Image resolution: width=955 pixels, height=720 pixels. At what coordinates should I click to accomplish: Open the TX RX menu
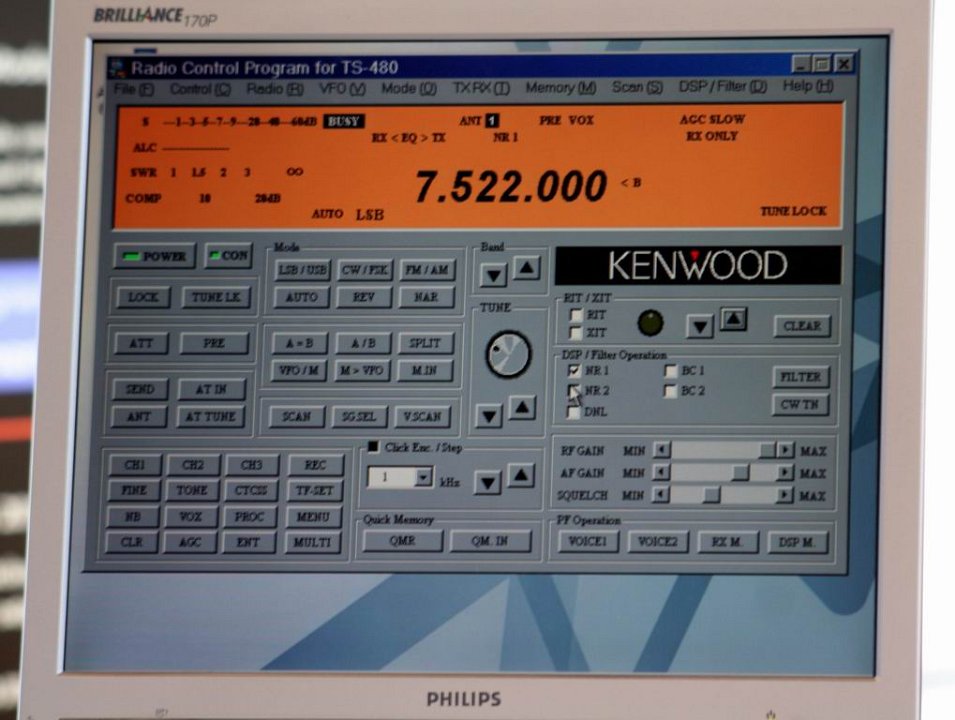click(481, 88)
